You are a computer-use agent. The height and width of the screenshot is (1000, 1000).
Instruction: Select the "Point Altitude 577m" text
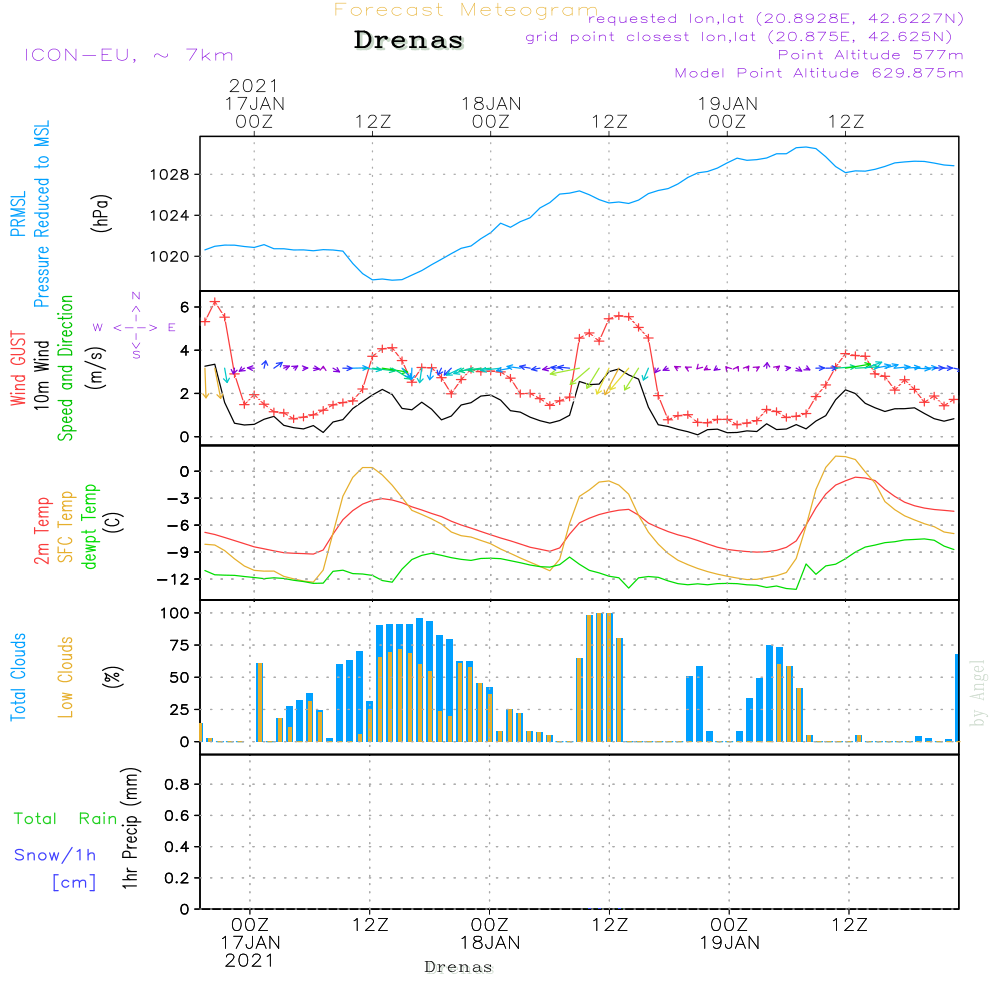[x=871, y=55]
